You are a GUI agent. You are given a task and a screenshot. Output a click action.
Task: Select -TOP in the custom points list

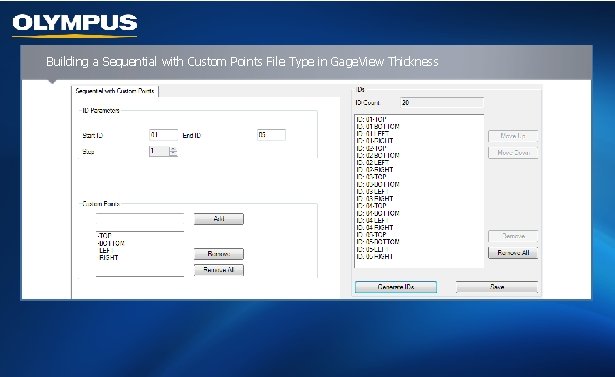click(x=105, y=236)
